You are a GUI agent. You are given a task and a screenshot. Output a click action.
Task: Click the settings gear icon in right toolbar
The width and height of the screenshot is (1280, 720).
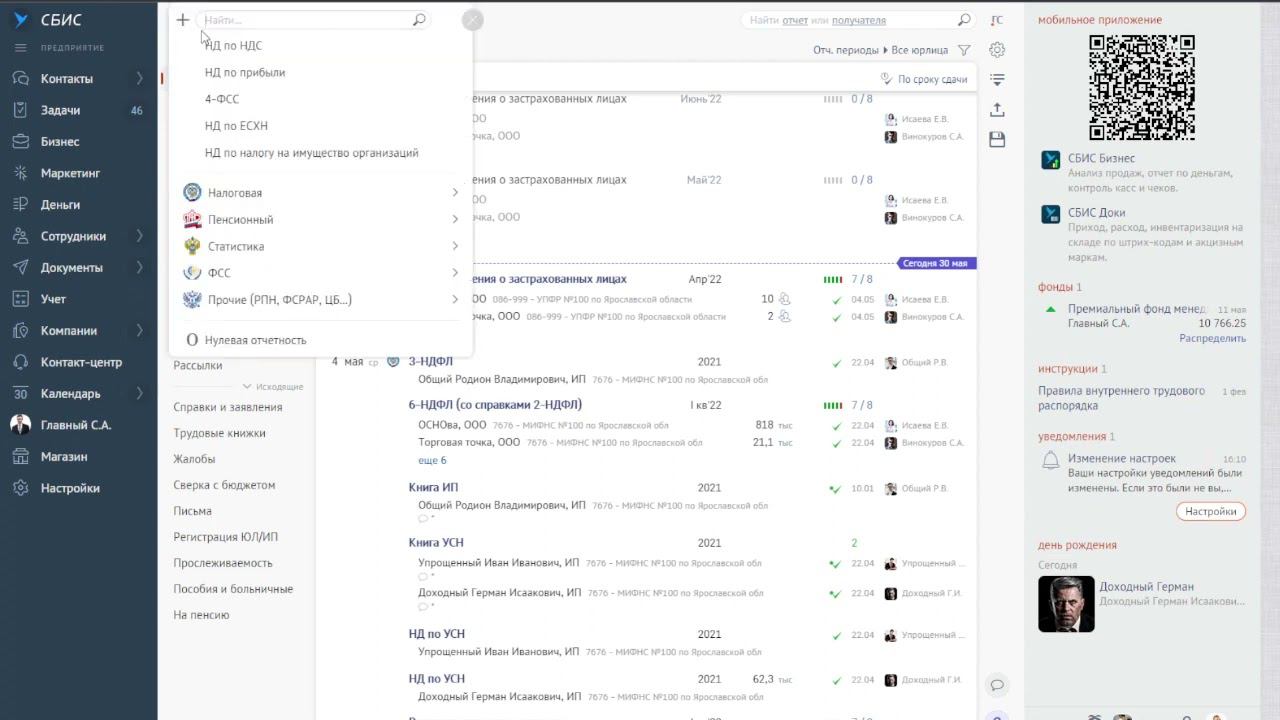[997, 50]
